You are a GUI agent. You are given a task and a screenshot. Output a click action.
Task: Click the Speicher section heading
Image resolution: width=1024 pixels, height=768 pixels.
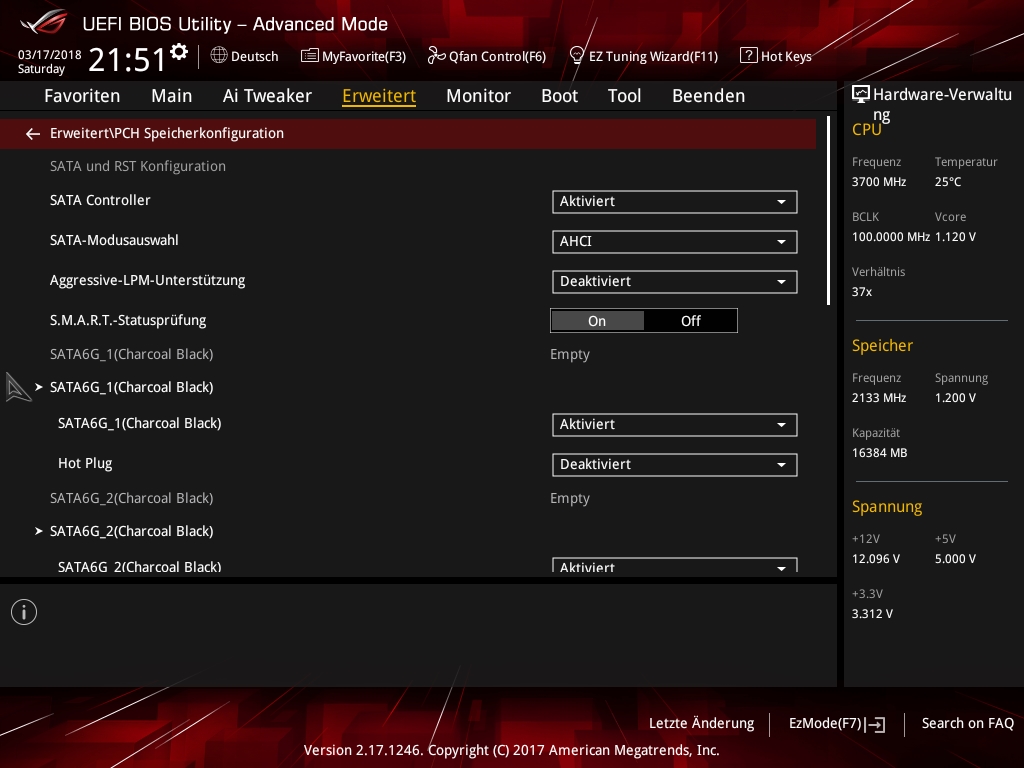(882, 345)
